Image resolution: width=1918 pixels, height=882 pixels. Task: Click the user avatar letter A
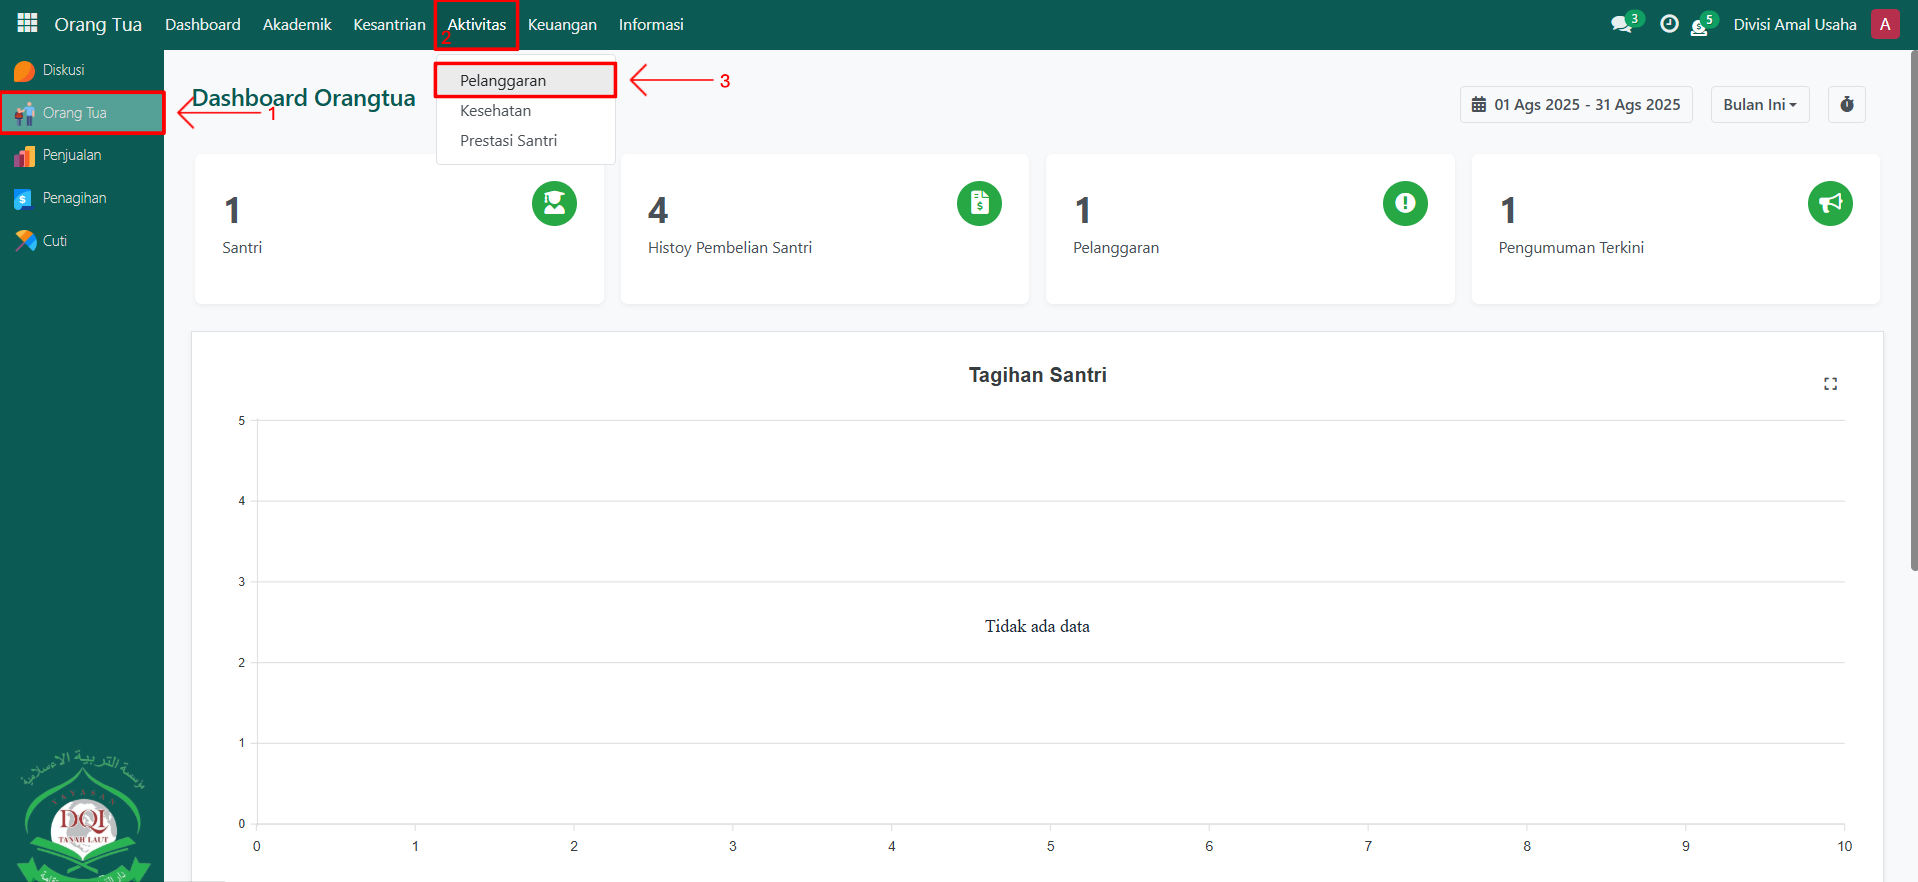click(1885, 24)
